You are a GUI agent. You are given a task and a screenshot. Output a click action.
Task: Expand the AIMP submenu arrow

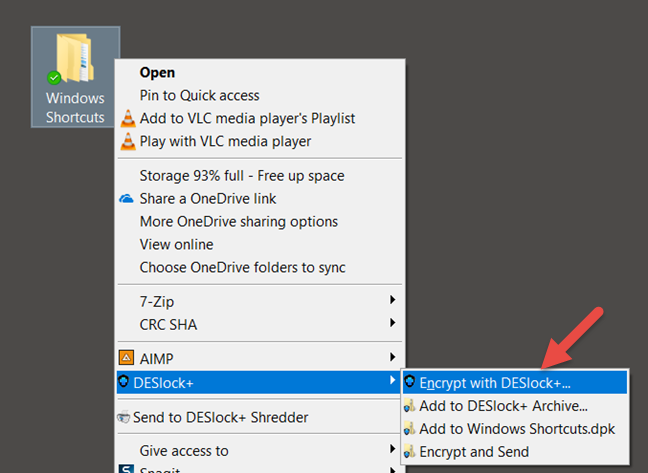tap(392, 357)
